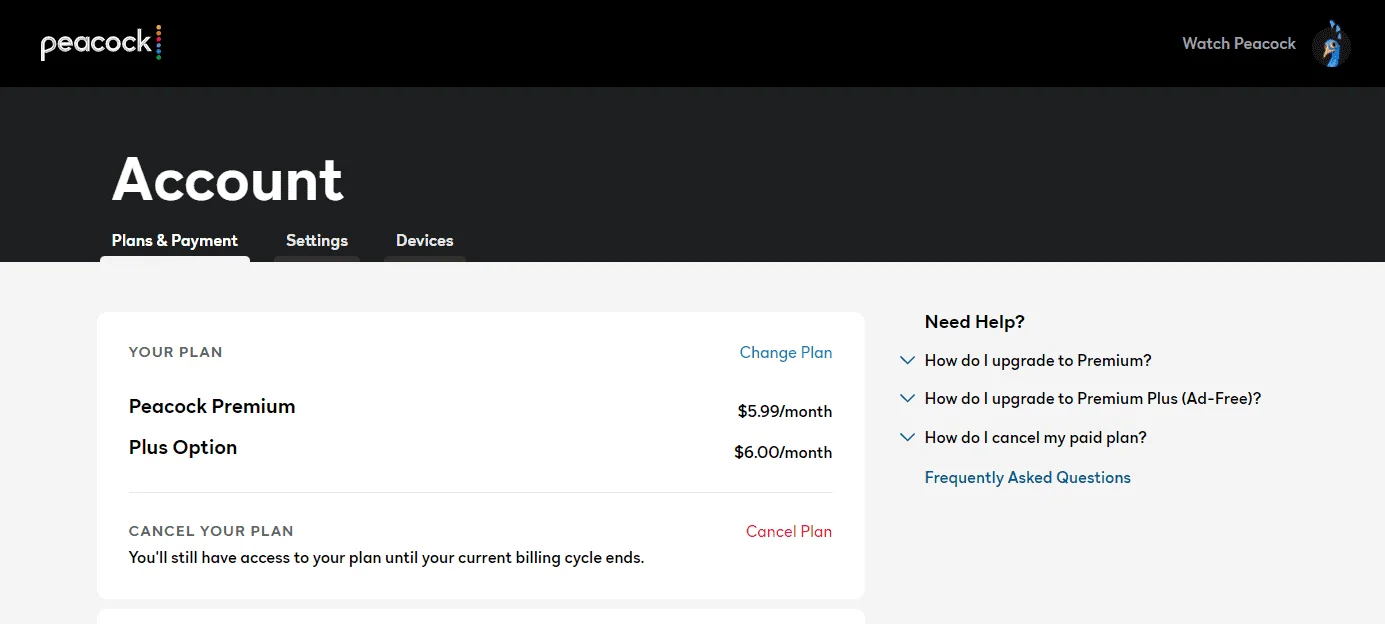1385x624 pixels.
Task: Open the peacock profile avatar menu
Action: 1331,44
